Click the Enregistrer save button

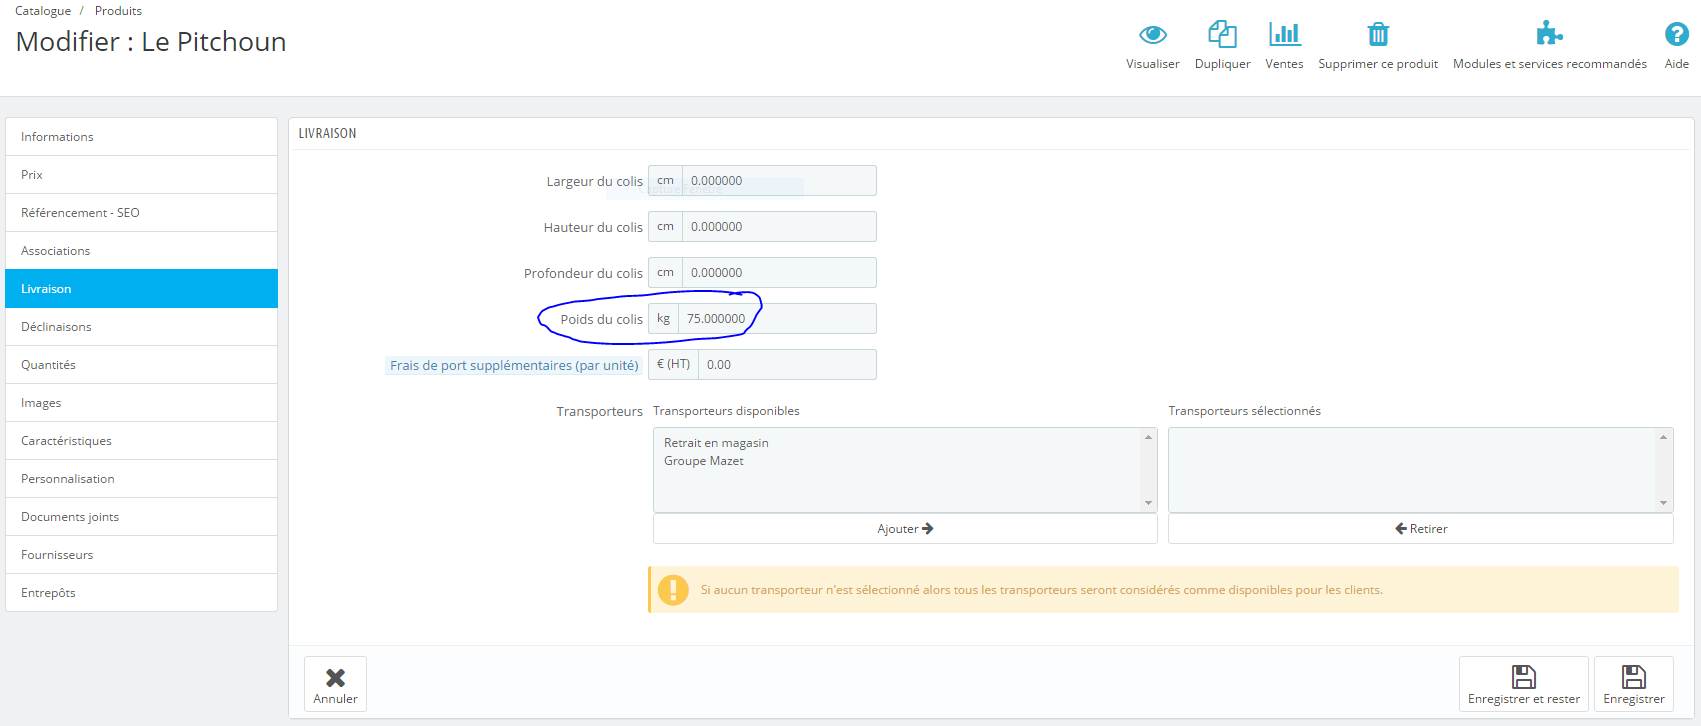point(1633,684)
